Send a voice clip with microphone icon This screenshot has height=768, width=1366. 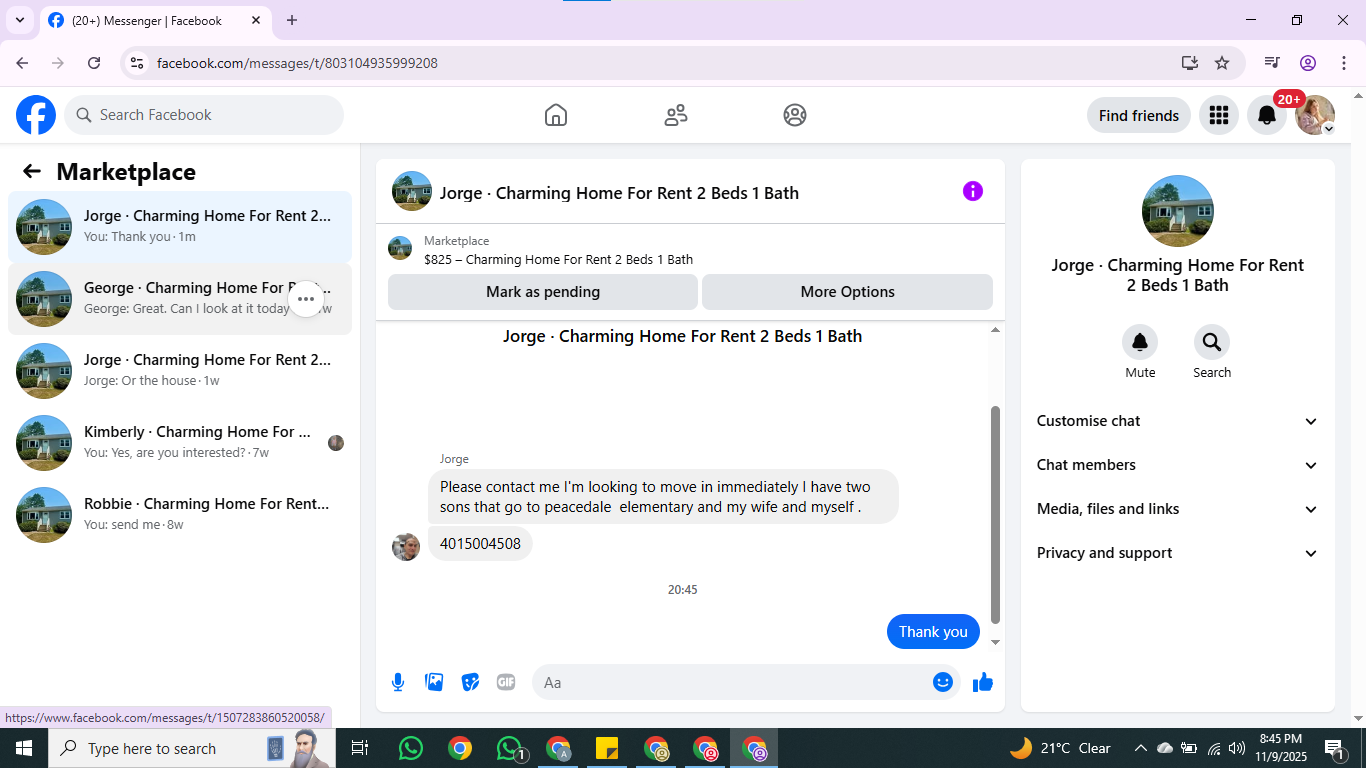click(398, 682)
